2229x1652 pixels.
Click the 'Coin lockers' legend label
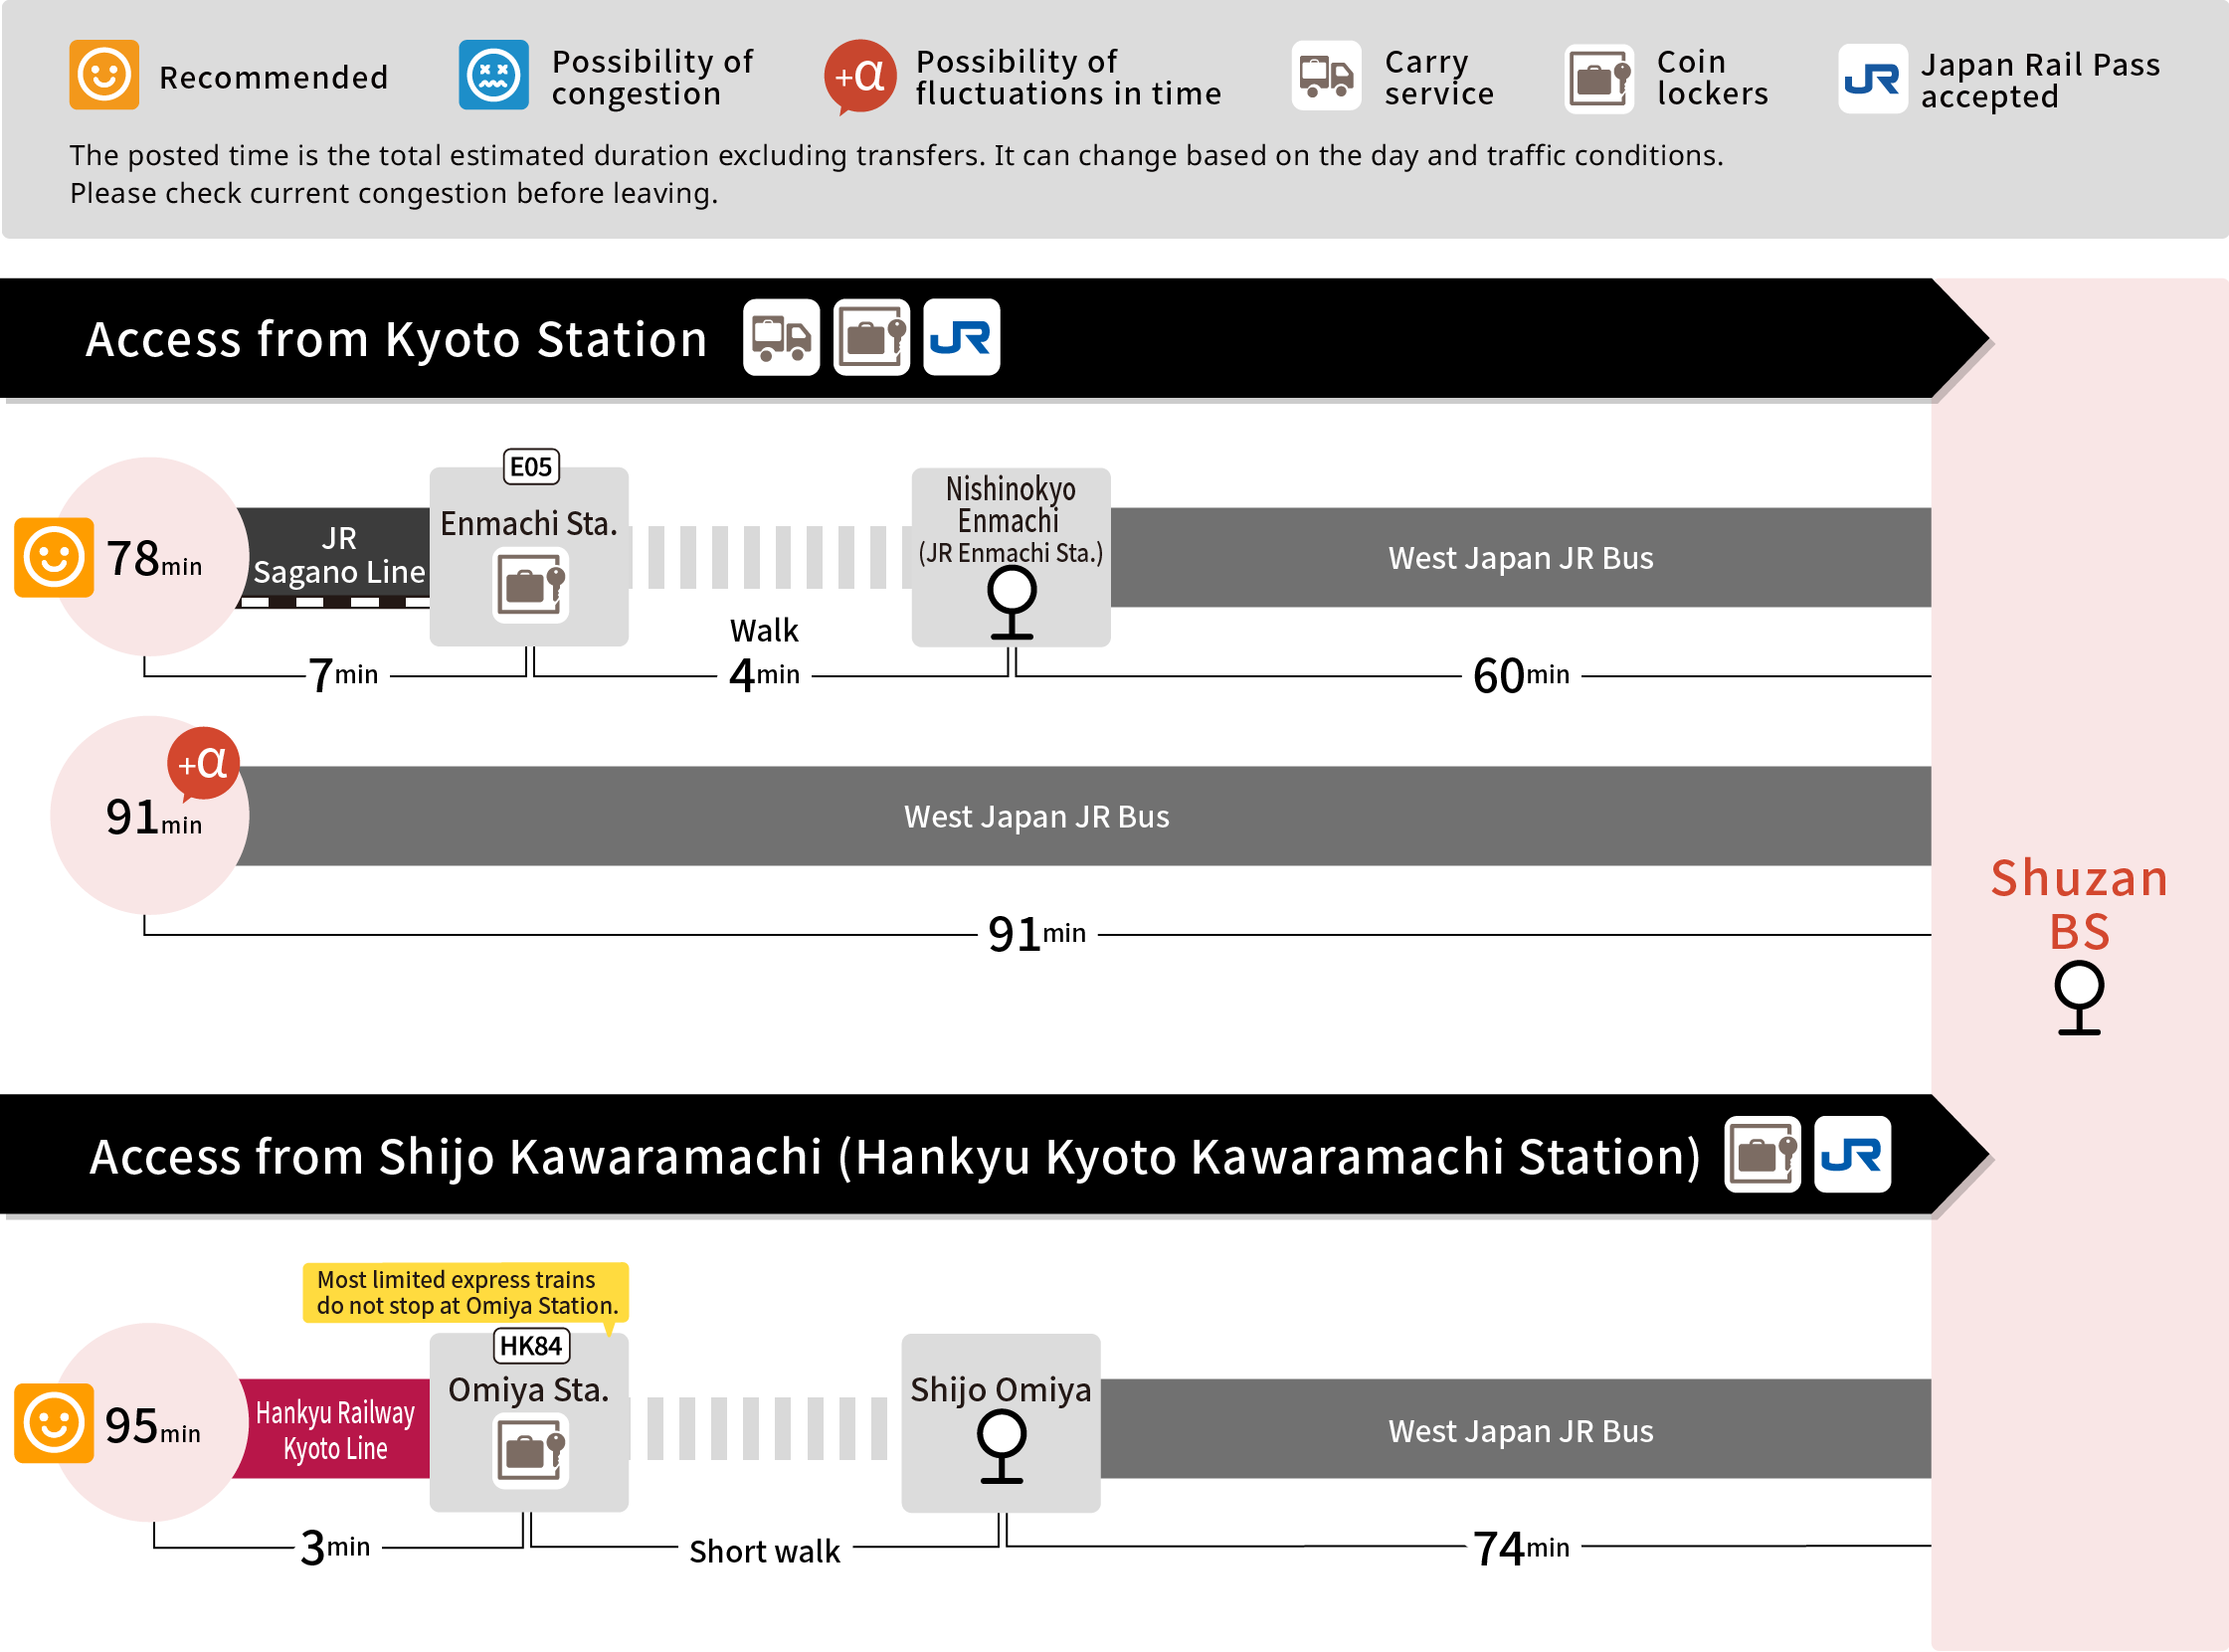click(1712, 77)
